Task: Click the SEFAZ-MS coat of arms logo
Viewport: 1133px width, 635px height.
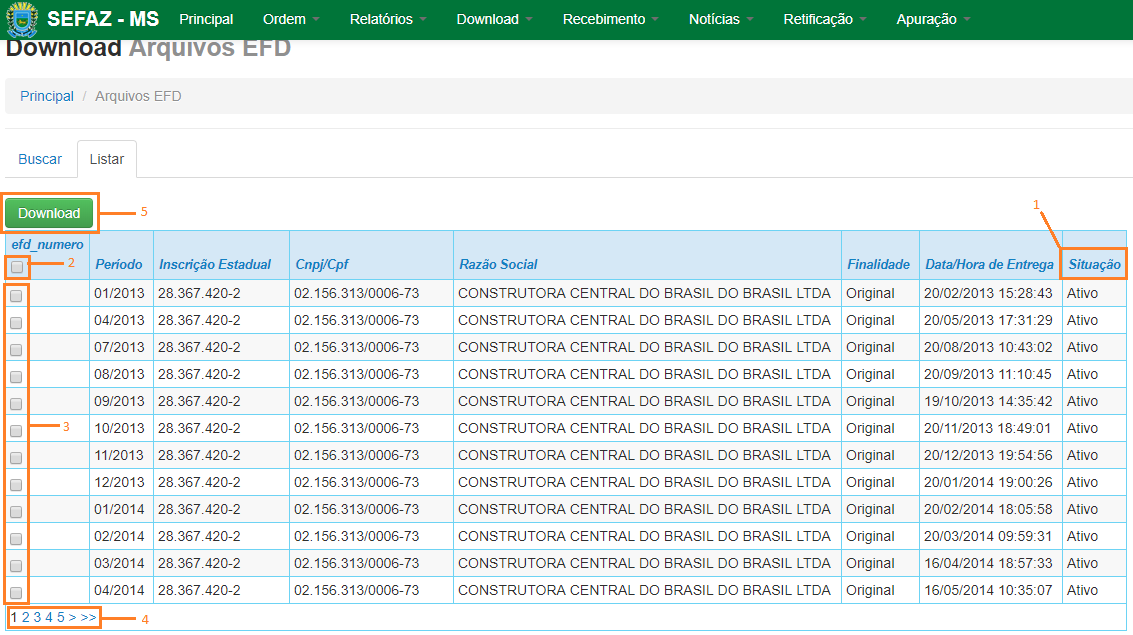Action: (22, 20)
